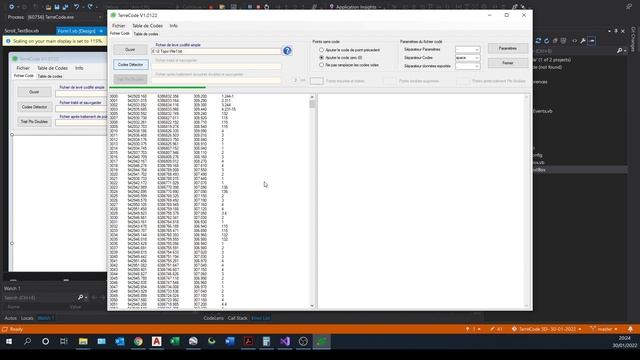Click the left data list vertical scrollbar thumb
This screenshot has height=360, width=640.
[312, 104]
